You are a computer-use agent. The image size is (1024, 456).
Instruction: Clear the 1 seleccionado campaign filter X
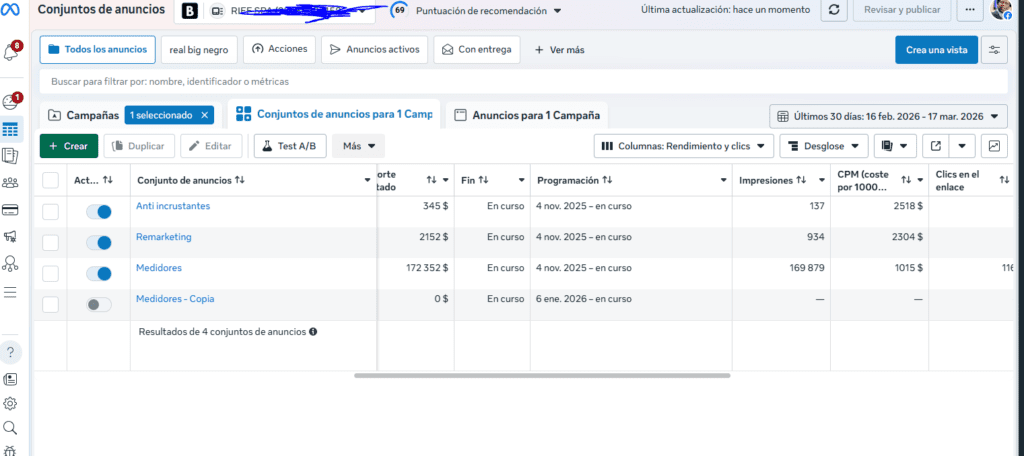tap(204, 115)
